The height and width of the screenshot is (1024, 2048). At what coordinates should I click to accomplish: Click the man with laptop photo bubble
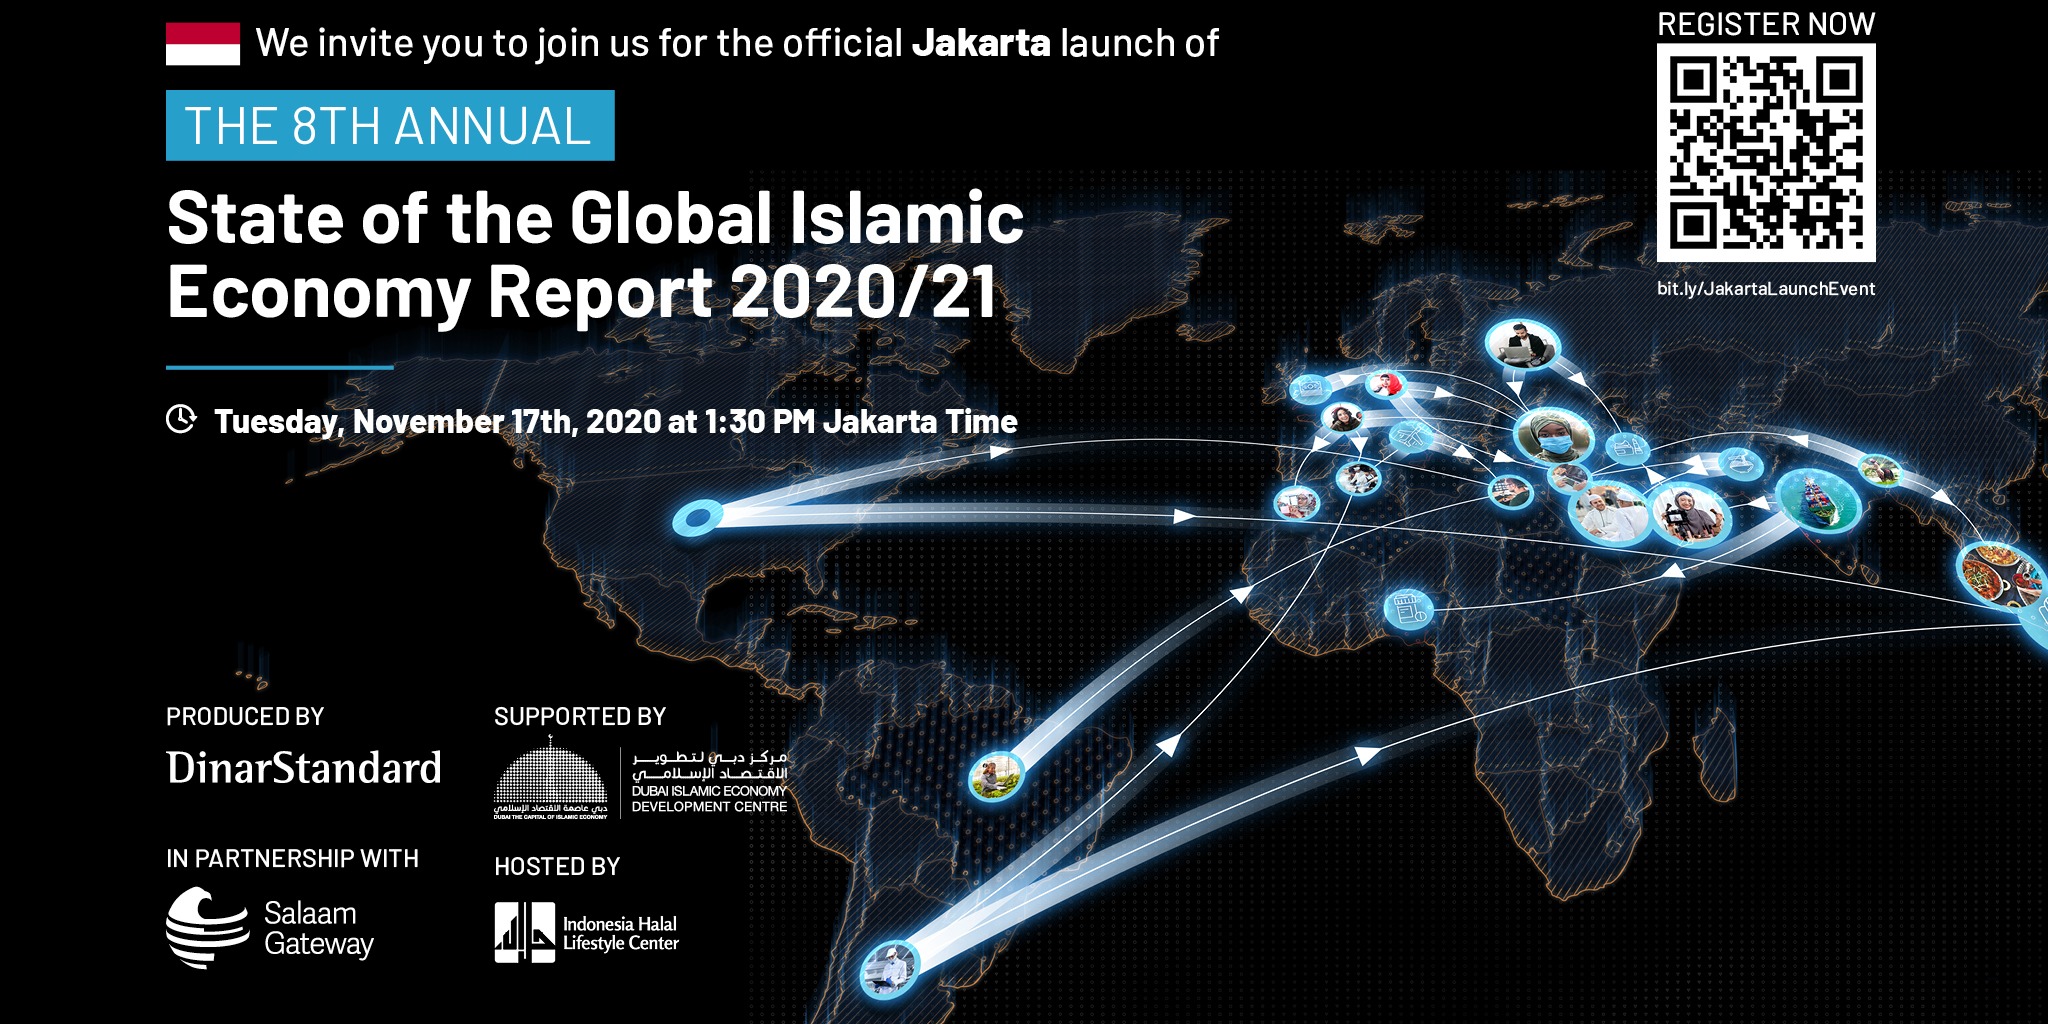pyautogui.click(x=1521, y=345)
